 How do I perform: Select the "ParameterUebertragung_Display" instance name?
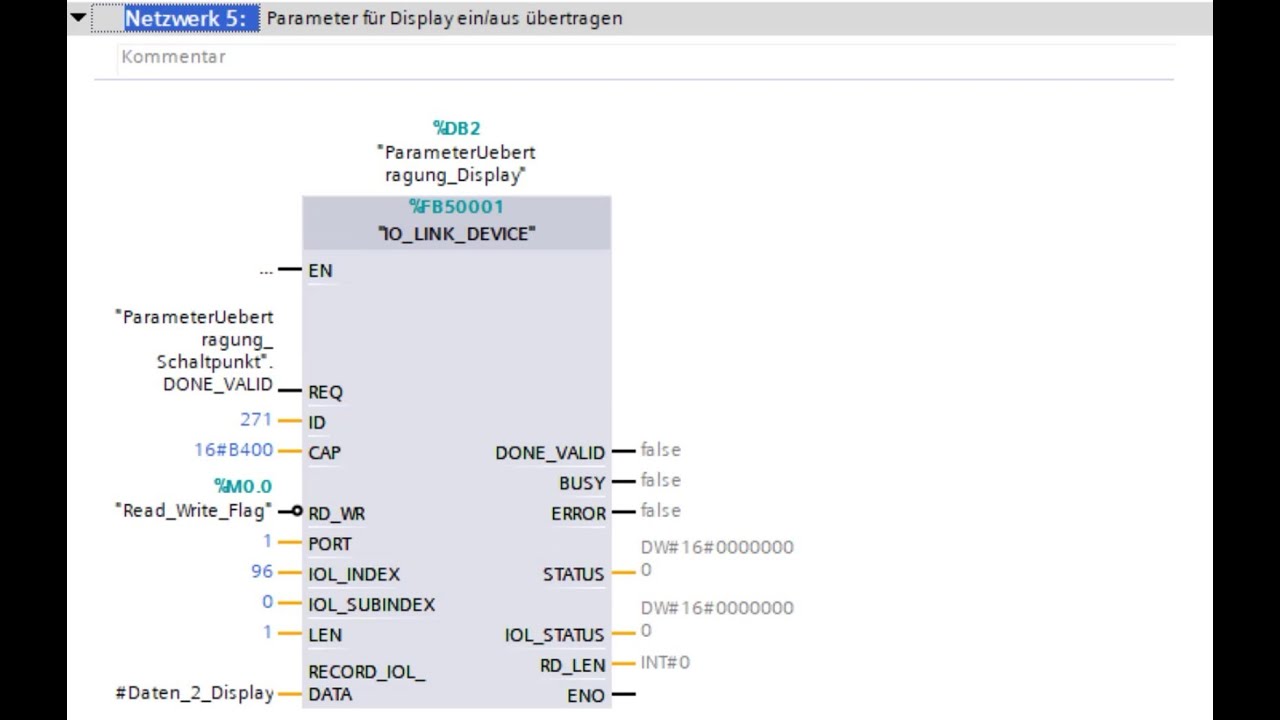(456, 164)
